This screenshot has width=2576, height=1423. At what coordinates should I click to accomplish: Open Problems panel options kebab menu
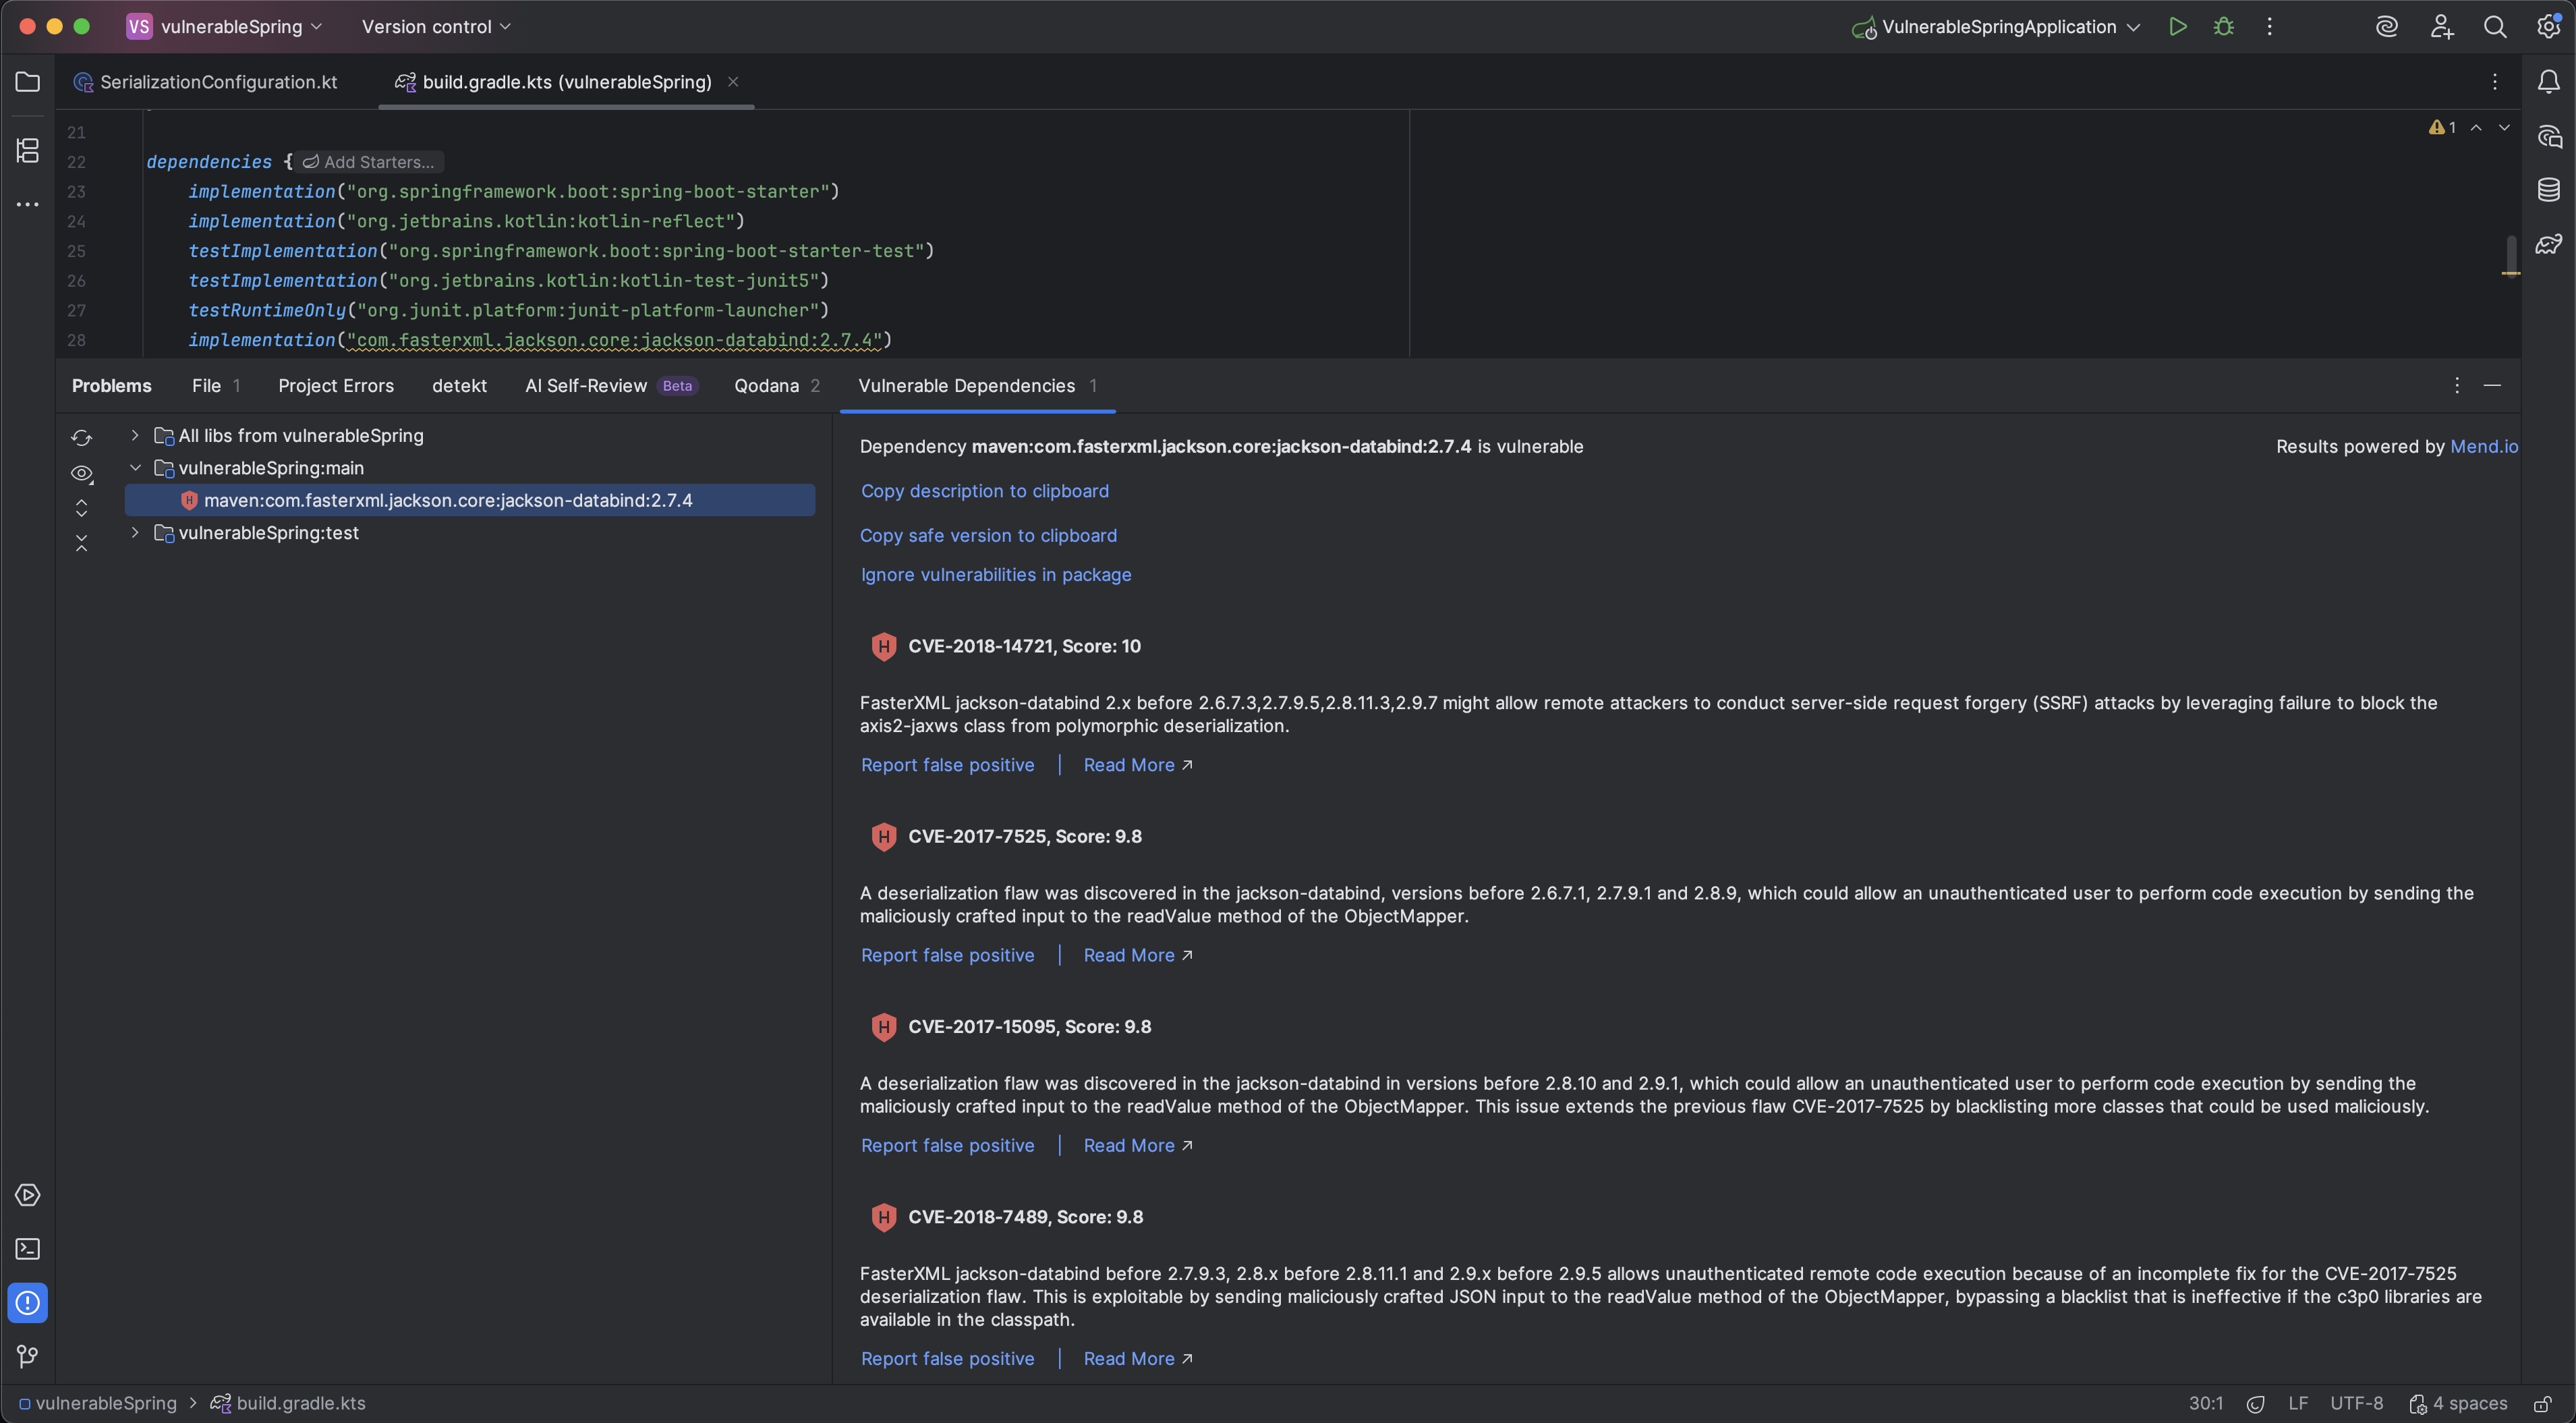2457,386
